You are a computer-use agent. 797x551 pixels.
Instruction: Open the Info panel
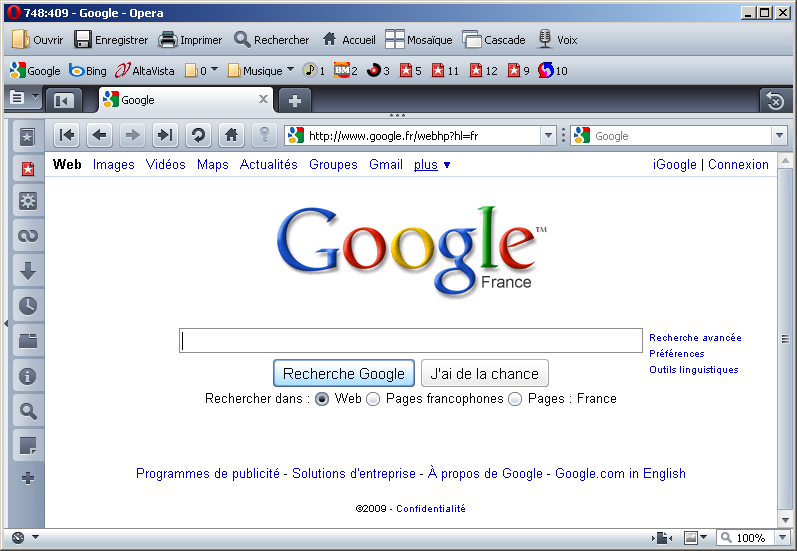coord(27,376)
